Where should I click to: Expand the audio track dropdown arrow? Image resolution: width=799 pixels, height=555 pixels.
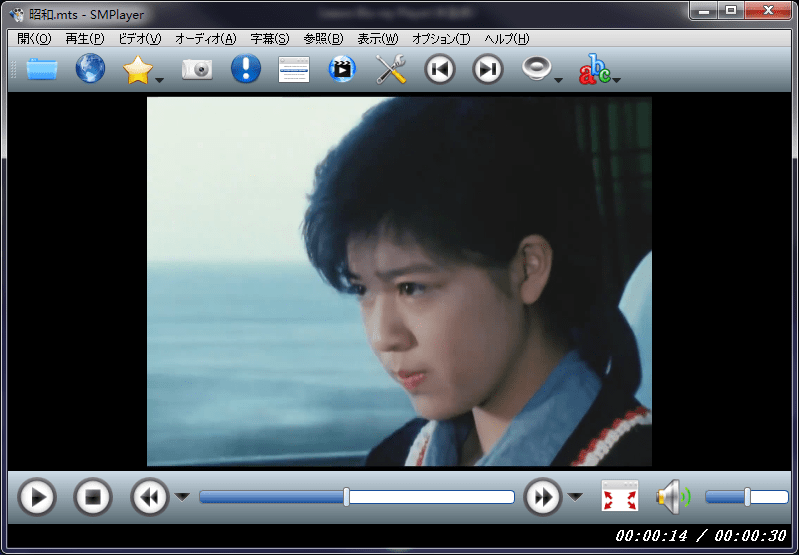[558, 80]
